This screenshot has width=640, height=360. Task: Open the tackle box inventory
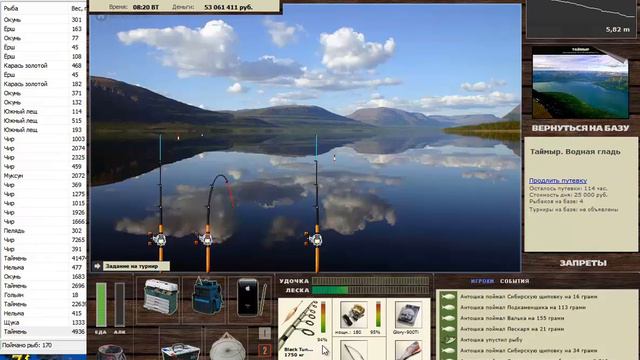pyautogui.click(x=160, y=297)
